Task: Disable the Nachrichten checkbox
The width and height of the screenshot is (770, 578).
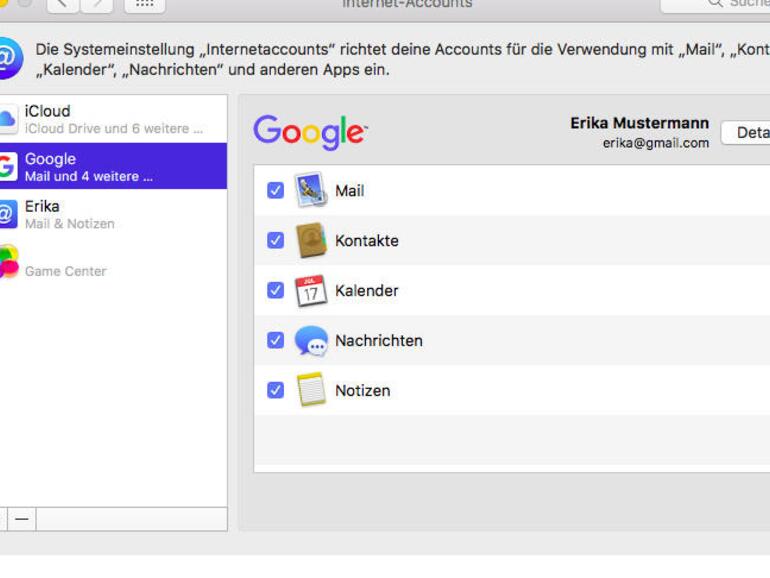Action: click(x=275, y=340)
